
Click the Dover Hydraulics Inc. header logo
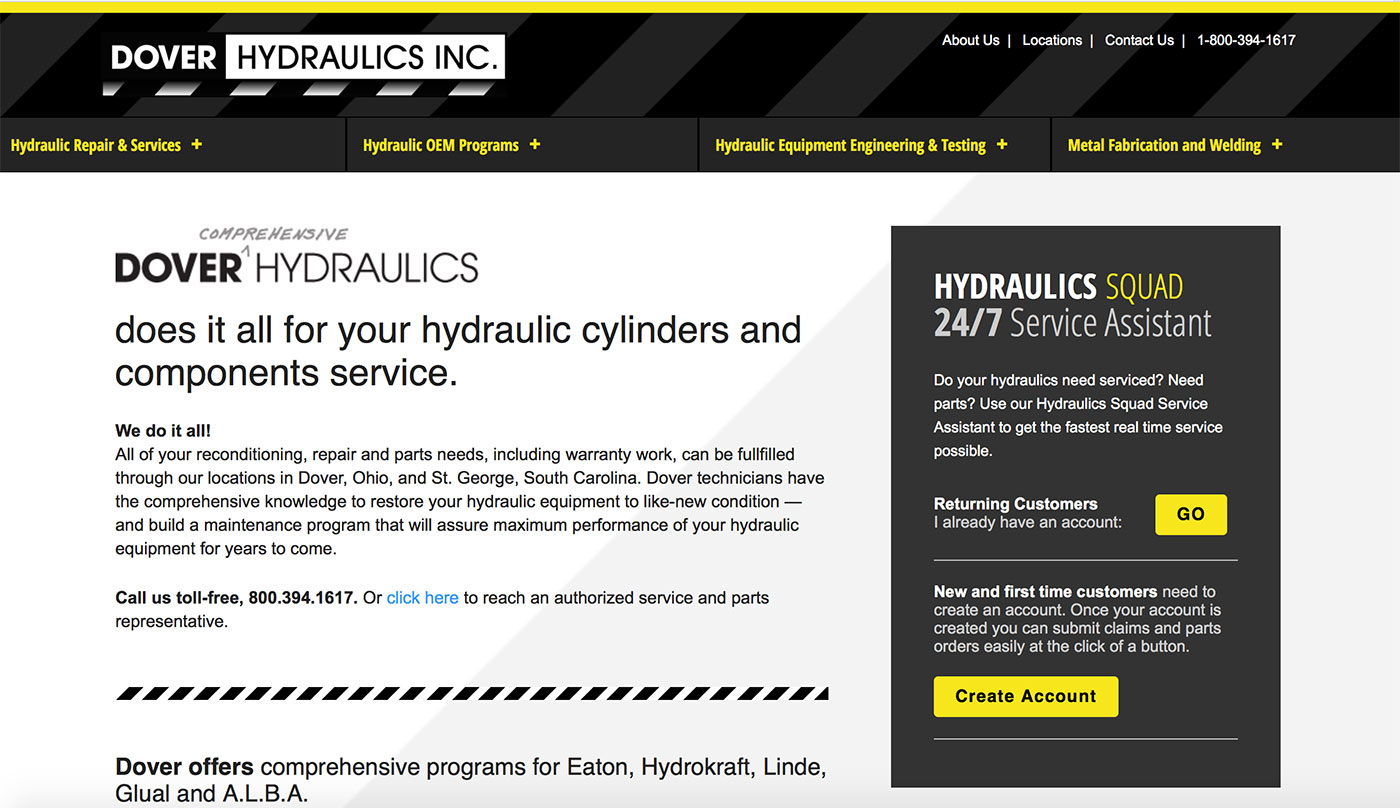[x=304, y=64]
